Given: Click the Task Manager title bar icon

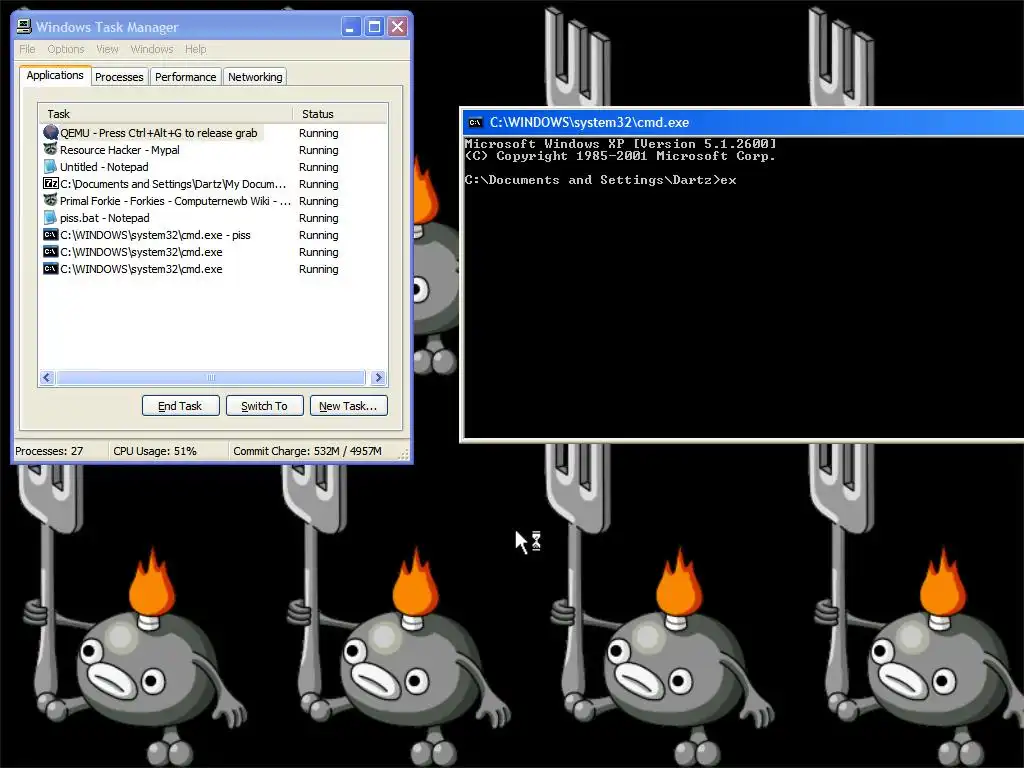Looking at the screenshot, I should click(x=24, y=27).
